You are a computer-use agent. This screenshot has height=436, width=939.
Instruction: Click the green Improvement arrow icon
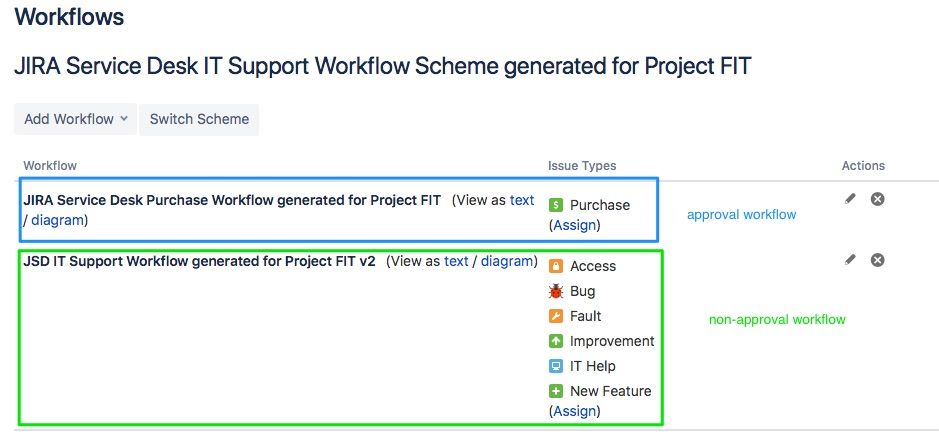click(x=556, y=341)
